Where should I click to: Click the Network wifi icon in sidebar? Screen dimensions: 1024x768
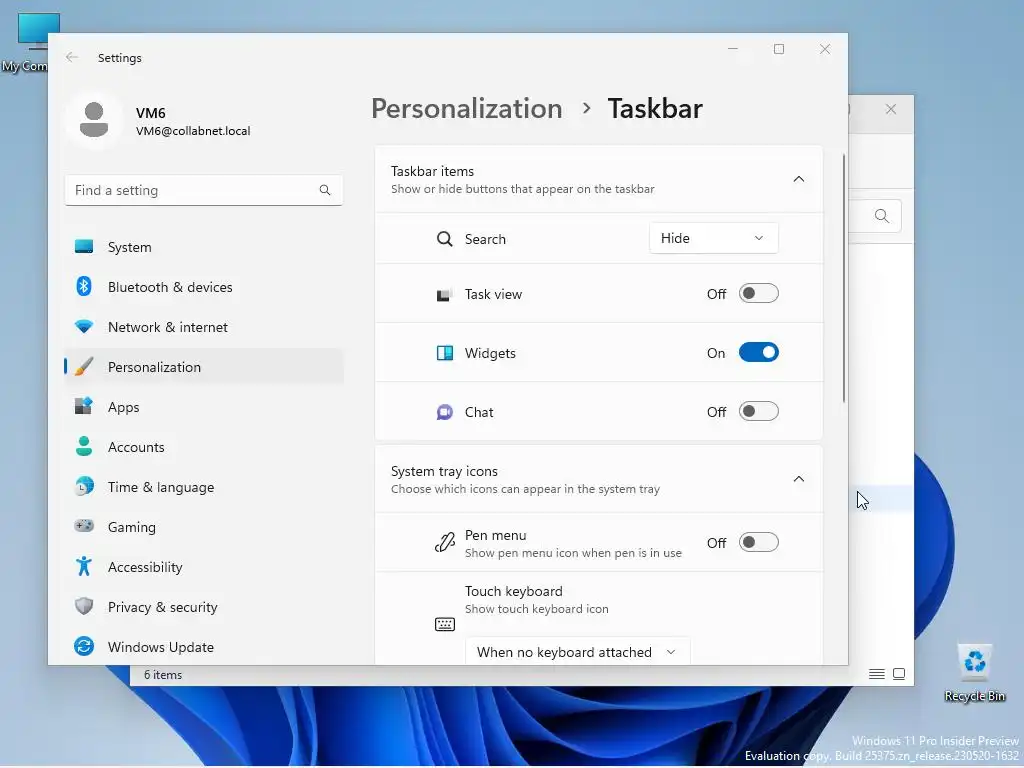pyautogui.click(x=84, y=326)
